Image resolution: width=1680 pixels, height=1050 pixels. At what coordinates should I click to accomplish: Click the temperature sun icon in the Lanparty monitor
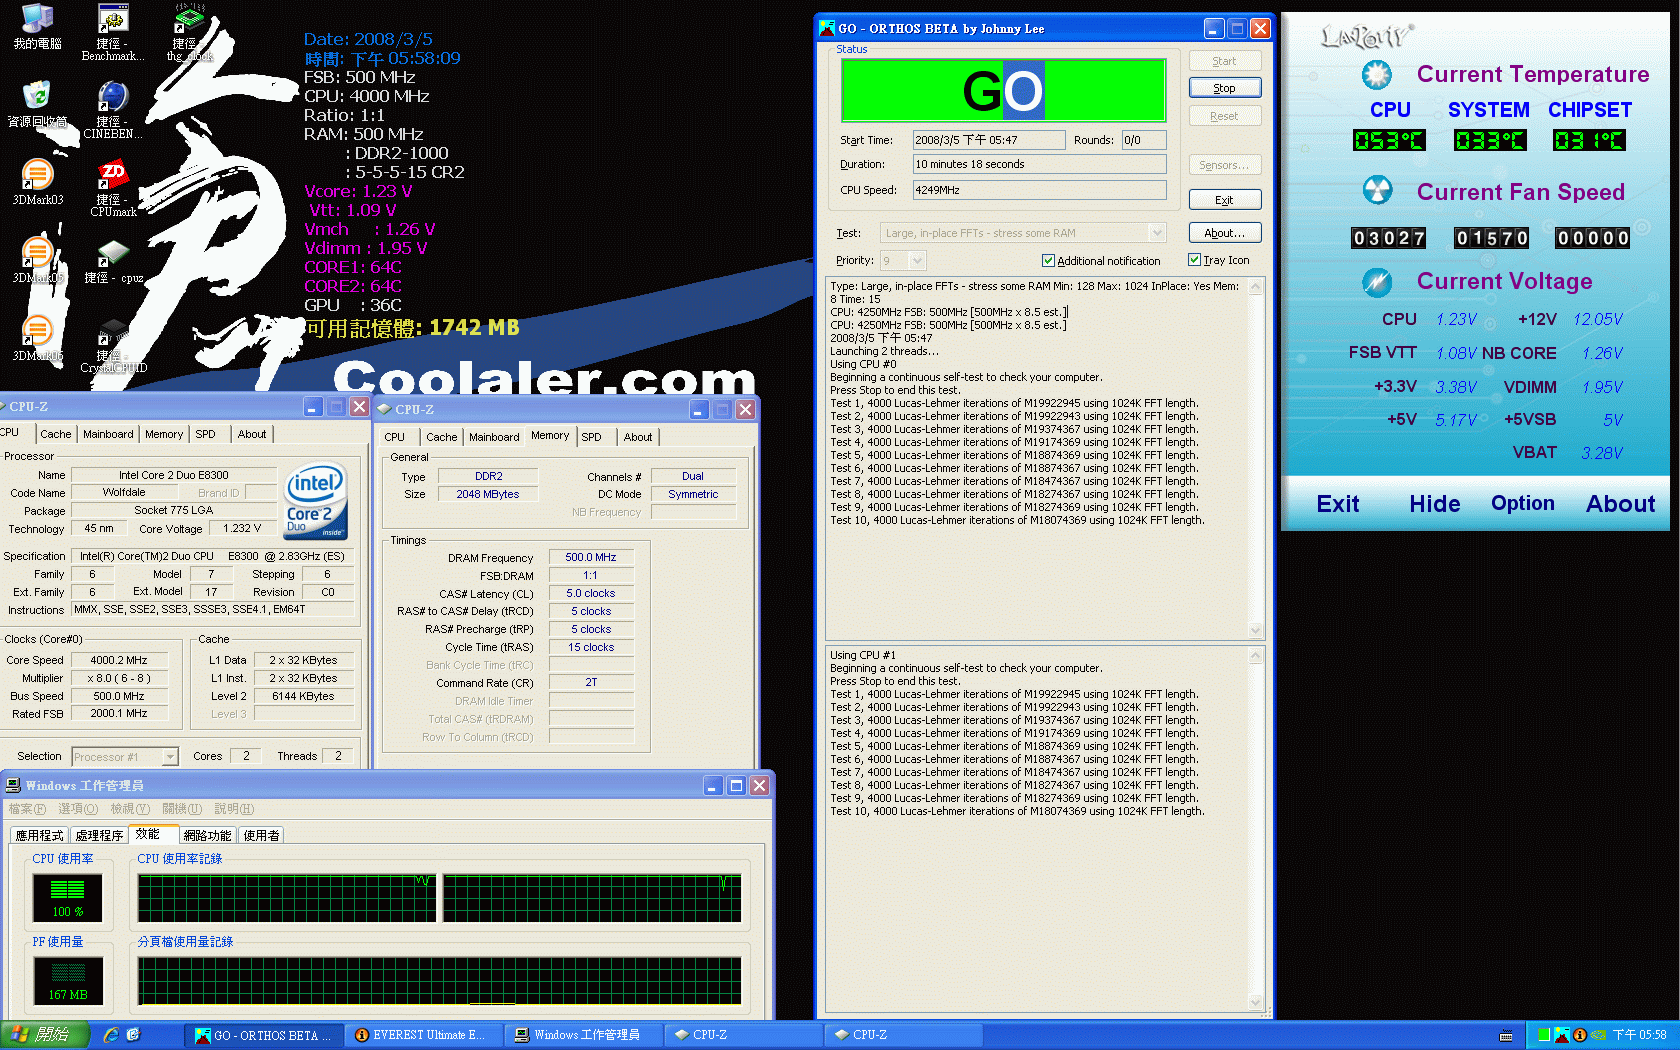1377,74
